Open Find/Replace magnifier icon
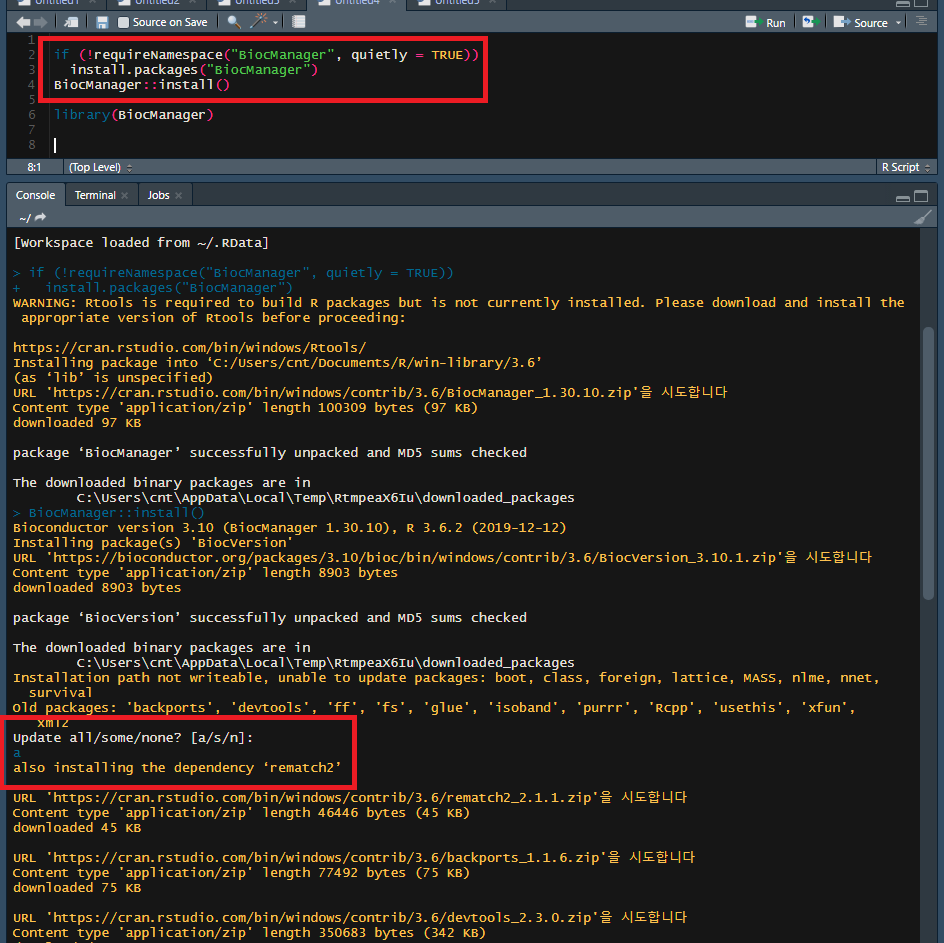944x943 pixels. pyautogui.click(x=234, y=22)
